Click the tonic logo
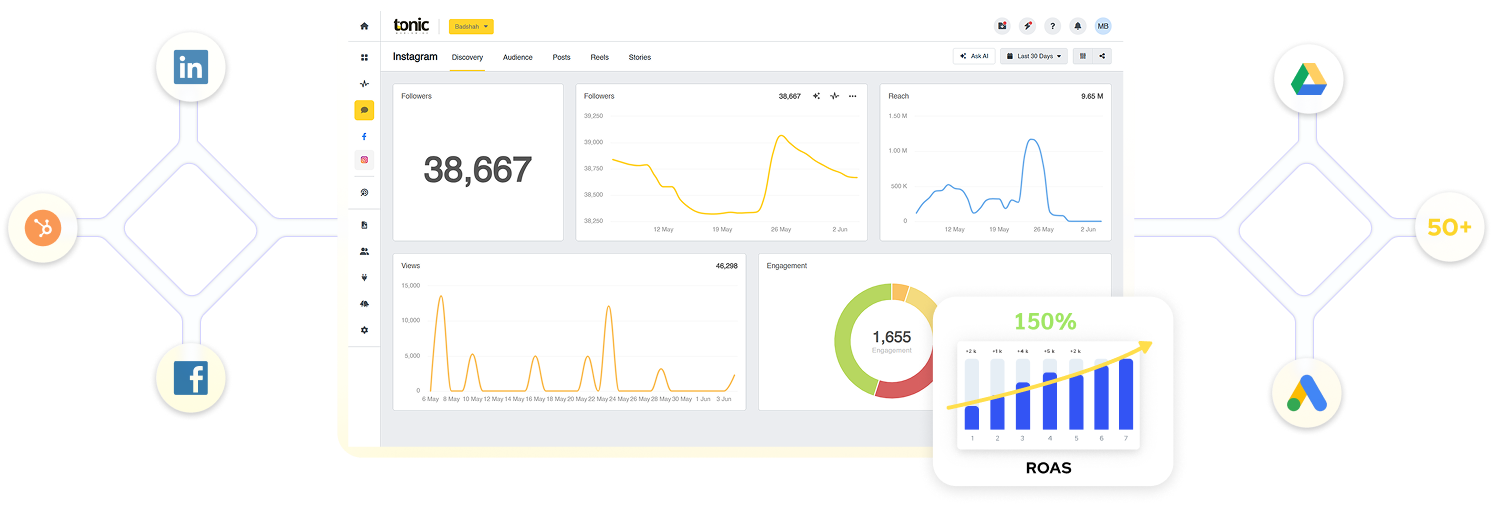1493x506 pixels. [x=411, y=26]
